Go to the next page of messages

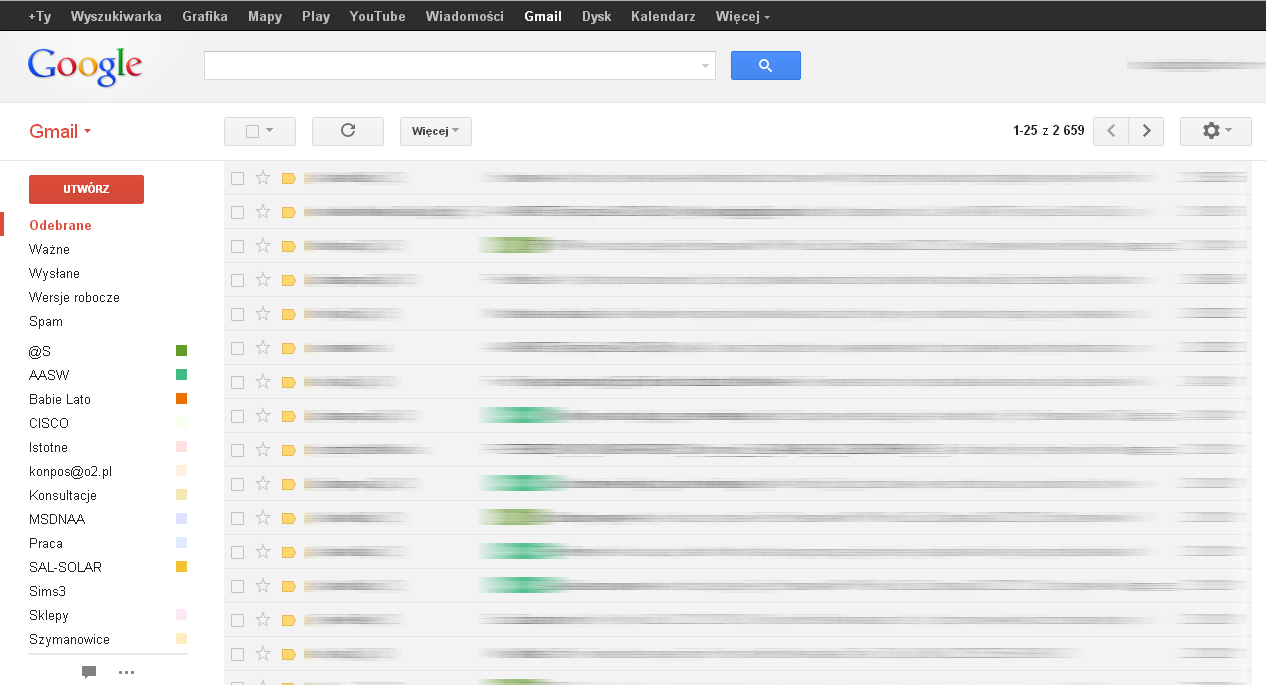point(1146,131)
